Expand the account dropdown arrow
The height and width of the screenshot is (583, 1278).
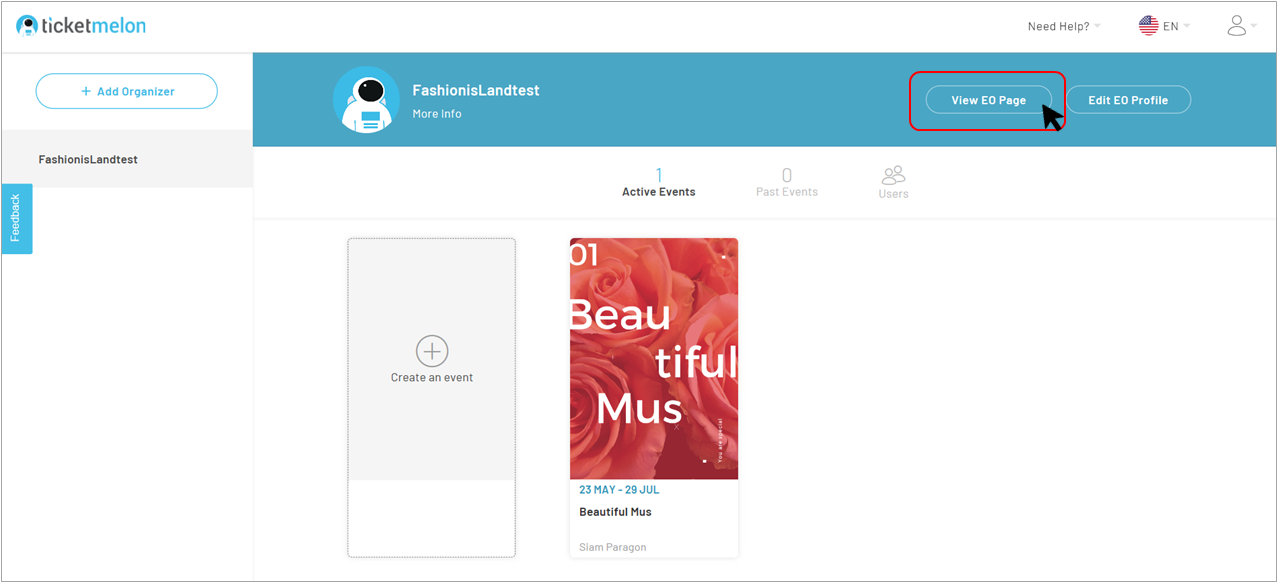(x=1253, y=26)
